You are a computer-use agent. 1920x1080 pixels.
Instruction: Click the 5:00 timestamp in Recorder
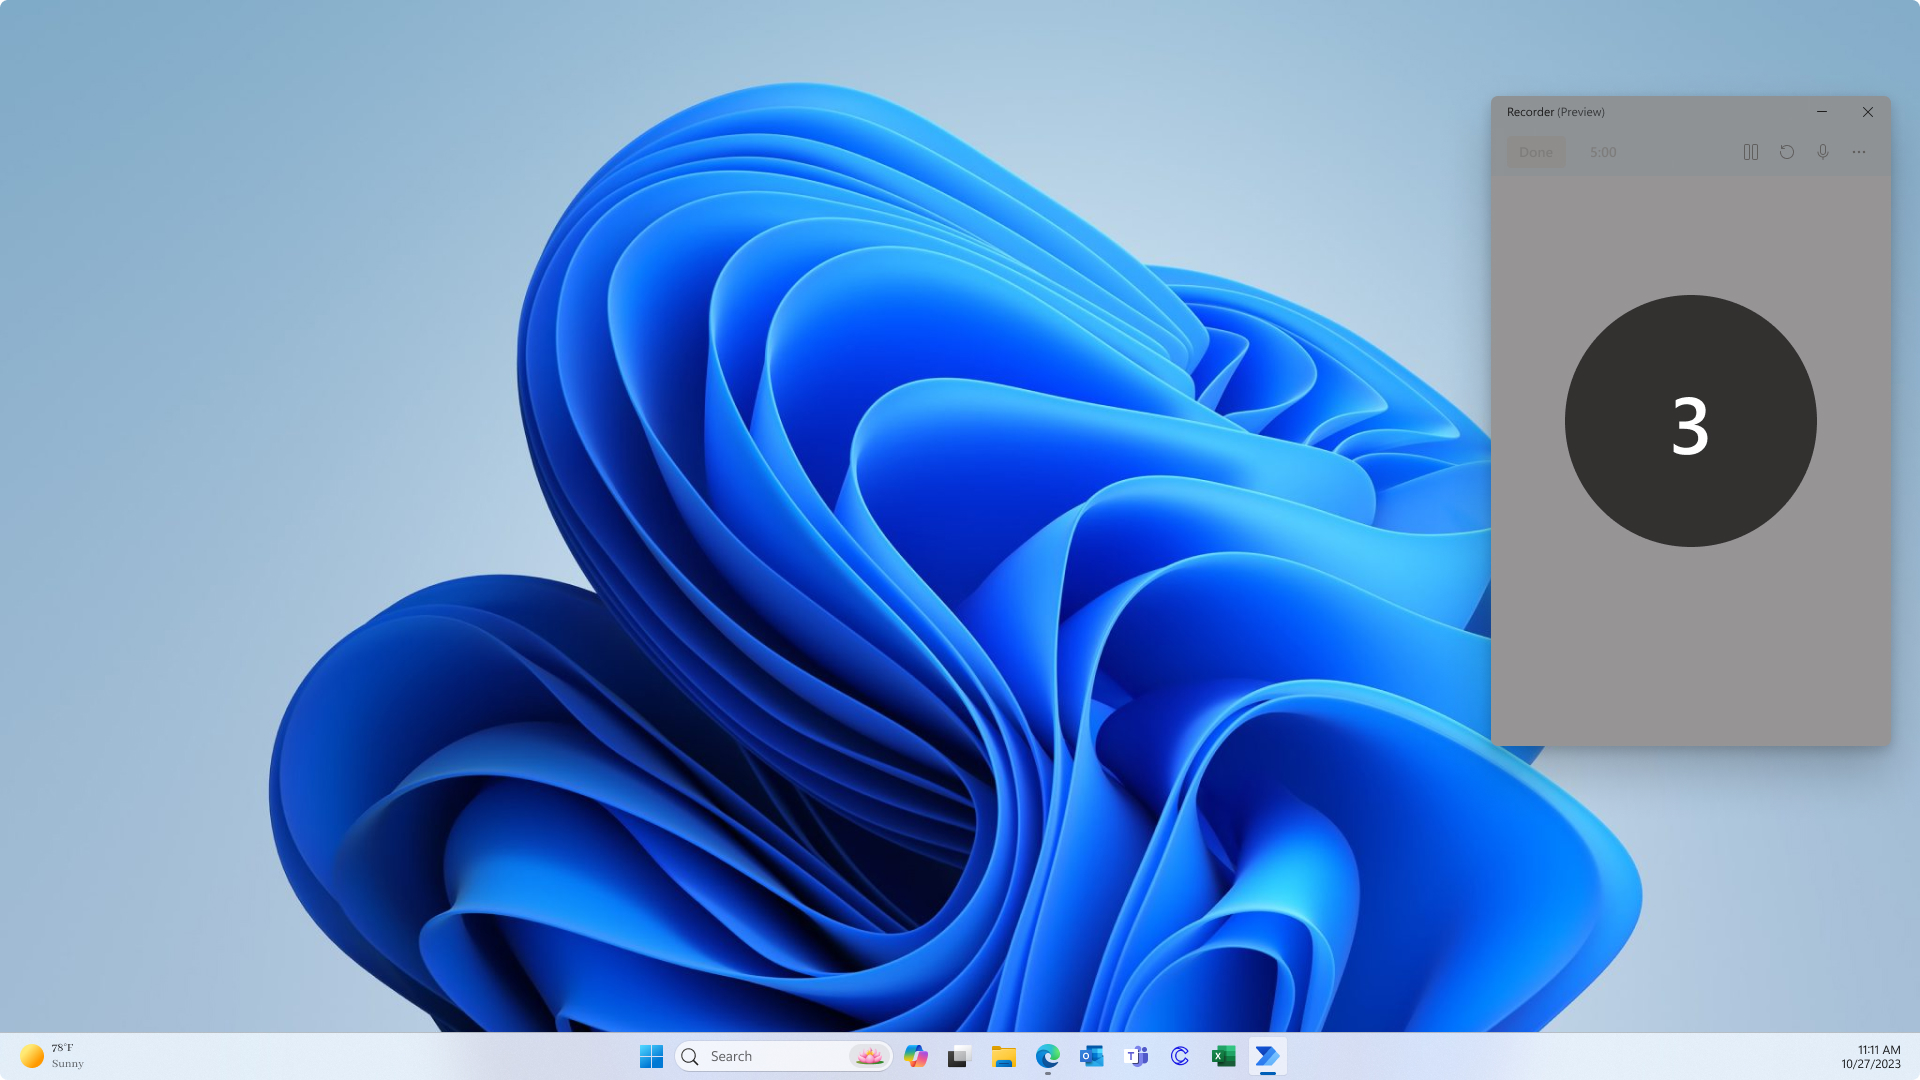pos(1604,152)
